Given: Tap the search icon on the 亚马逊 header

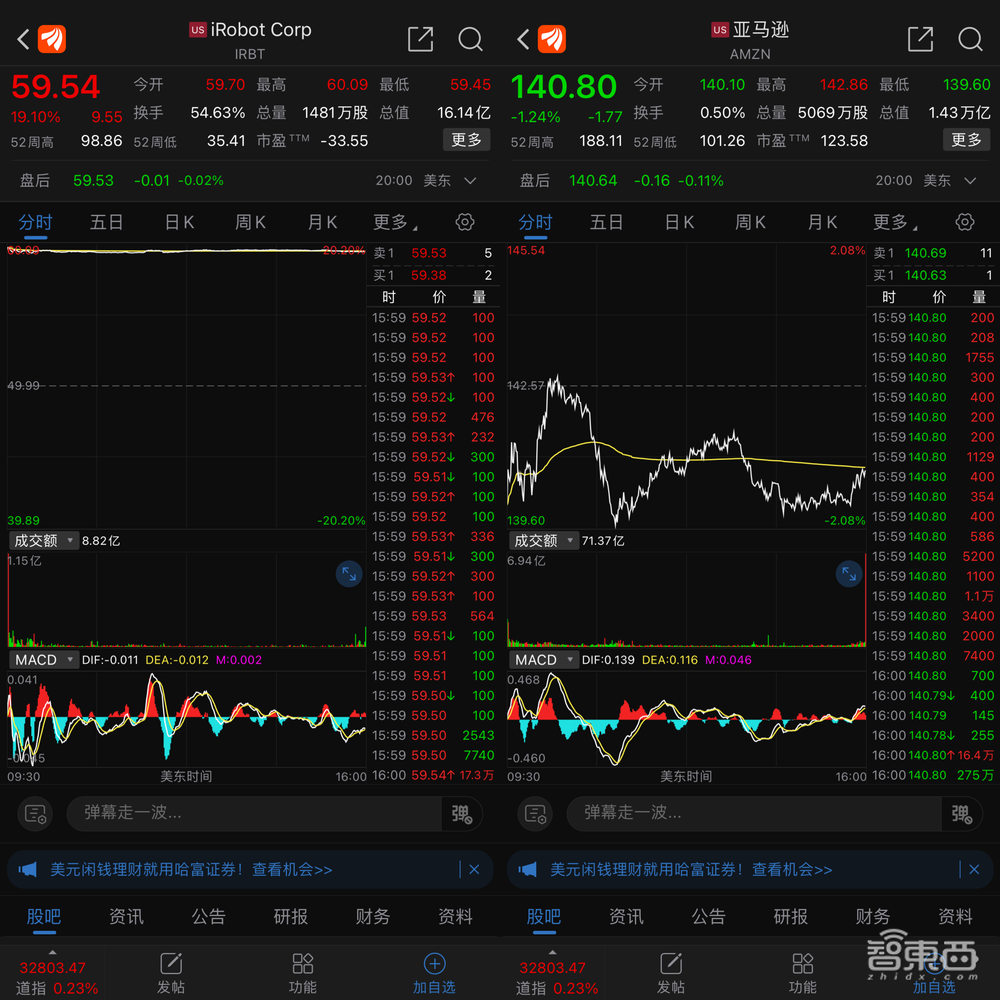Looking at the screenshot, I should pyautogui.click(x=970, y=39).
